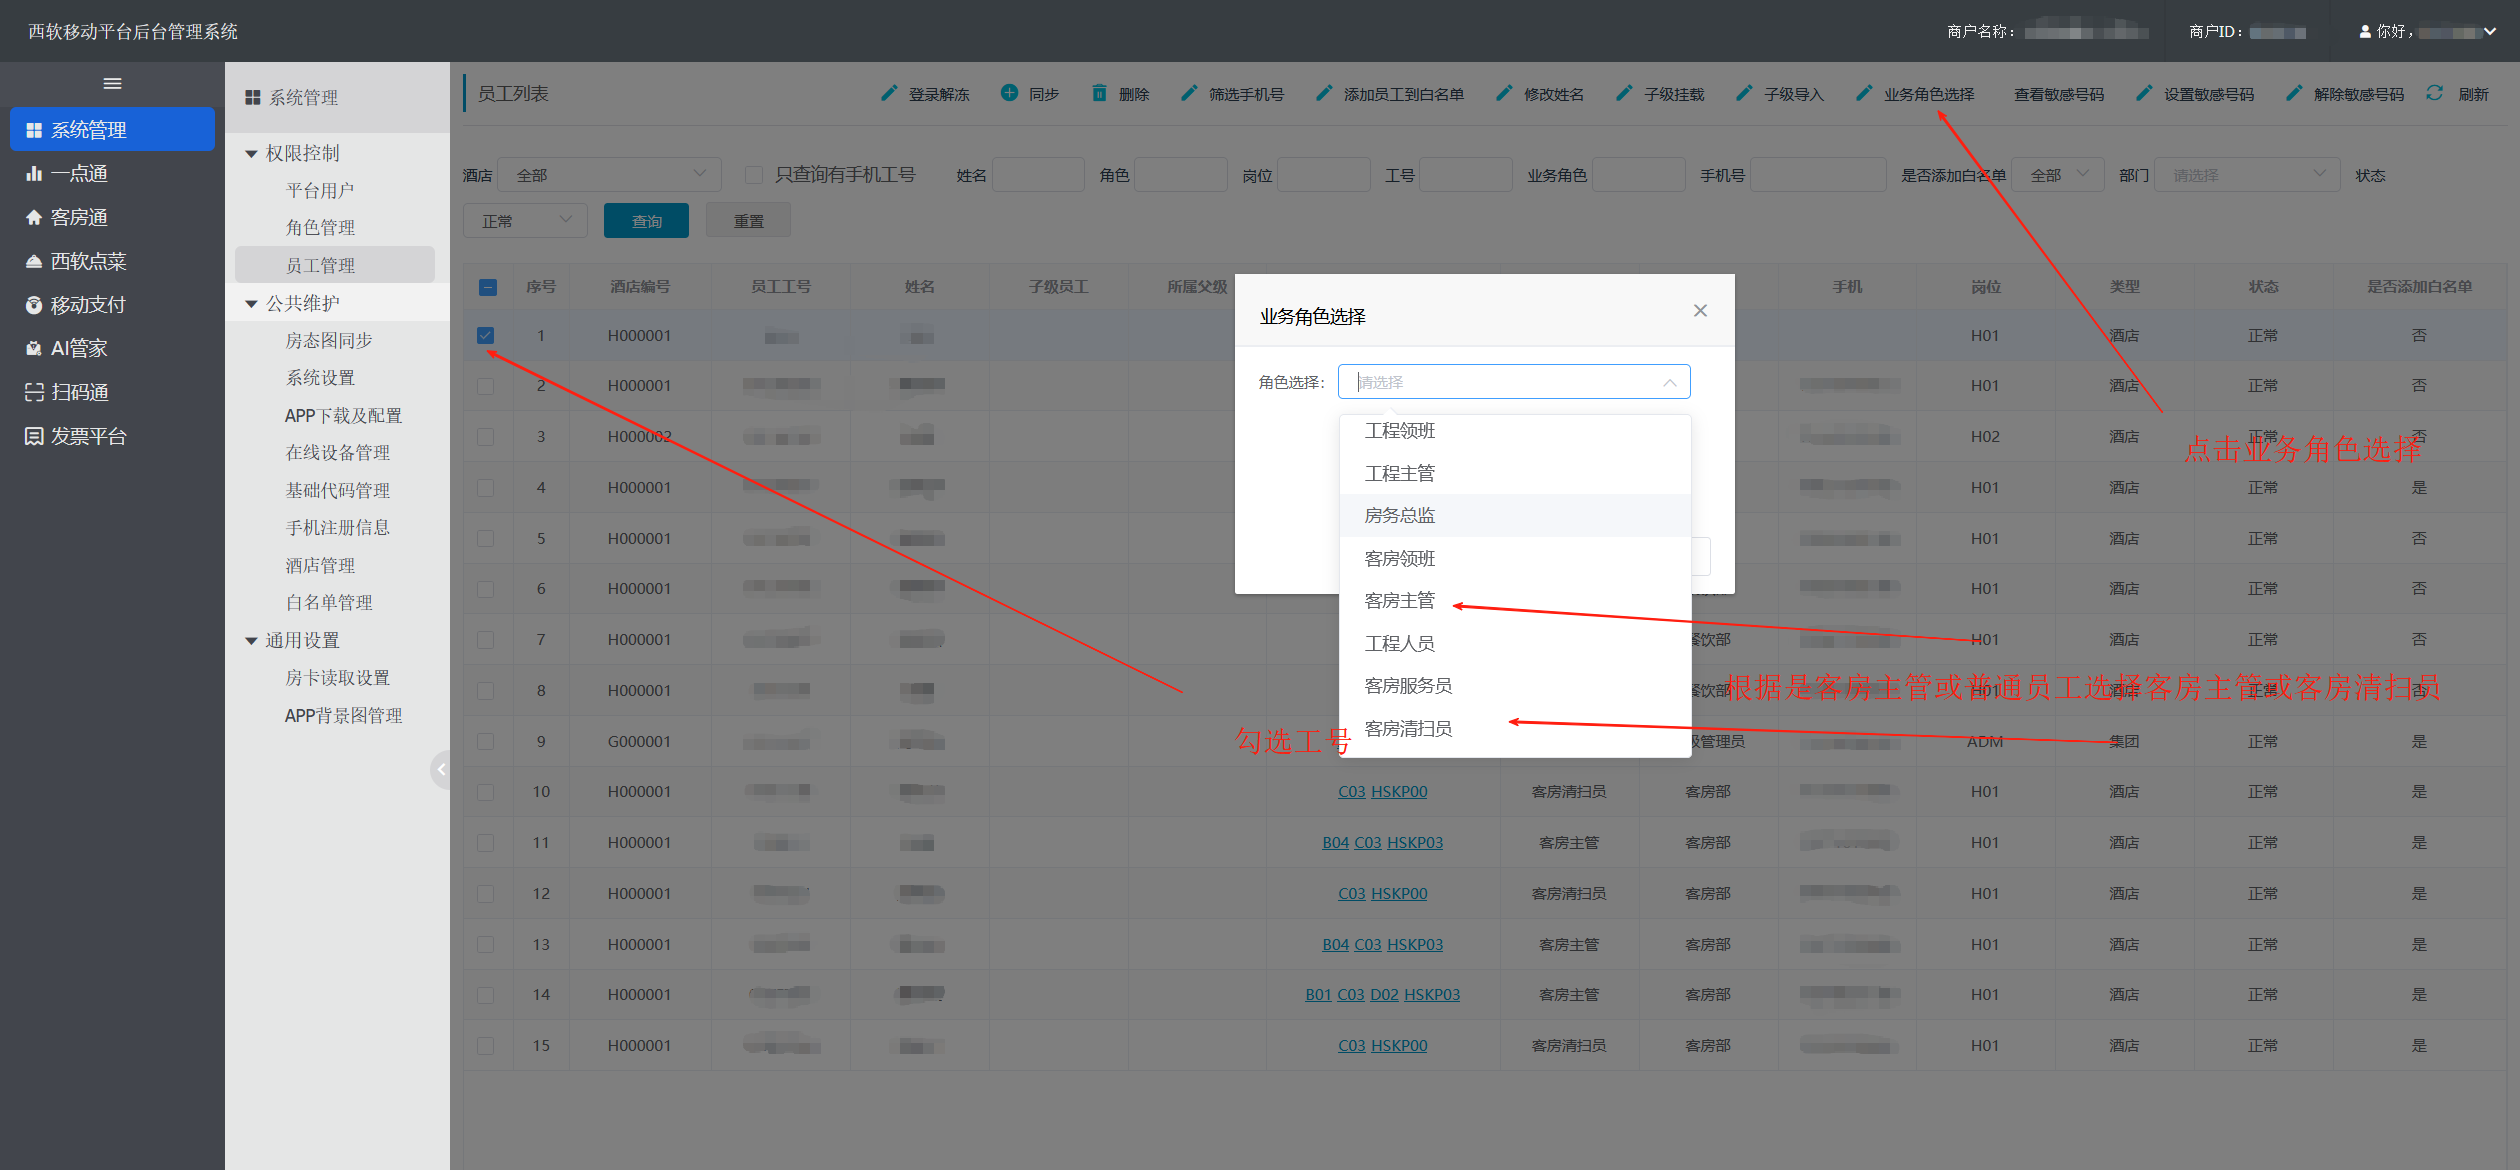Open the 客房通 home icon menu
Viewport: 2520px width, 1170px height.
34,217
